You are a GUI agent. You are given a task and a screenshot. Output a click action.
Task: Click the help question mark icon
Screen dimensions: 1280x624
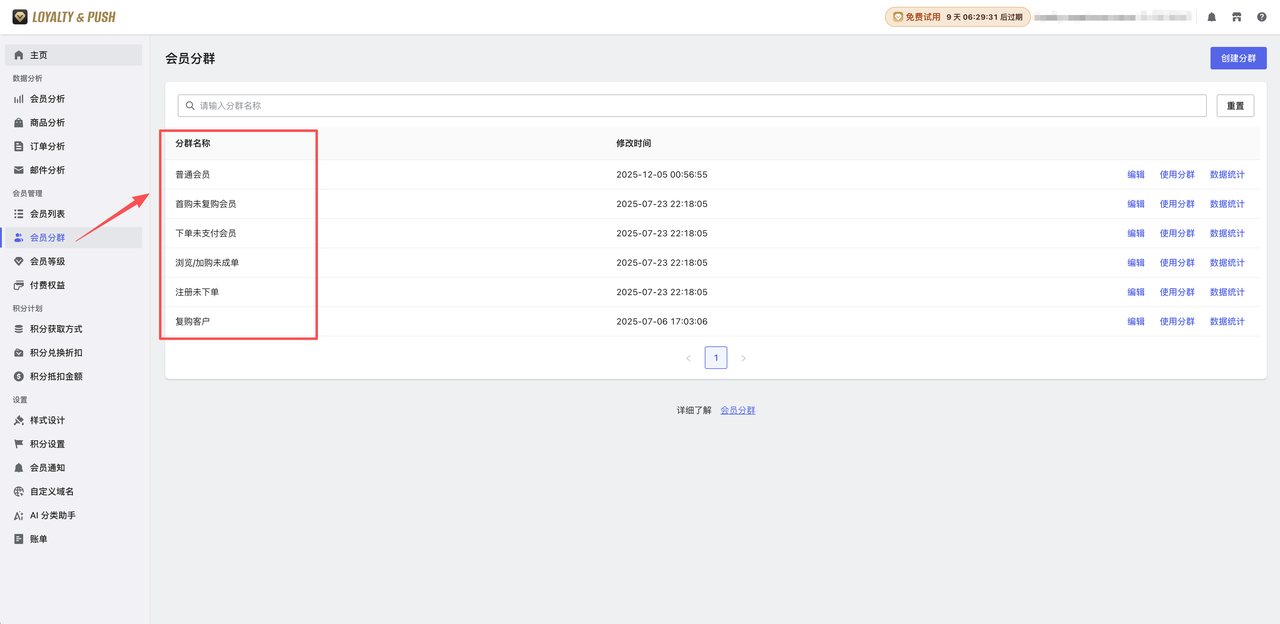[x=1261, y=17]
